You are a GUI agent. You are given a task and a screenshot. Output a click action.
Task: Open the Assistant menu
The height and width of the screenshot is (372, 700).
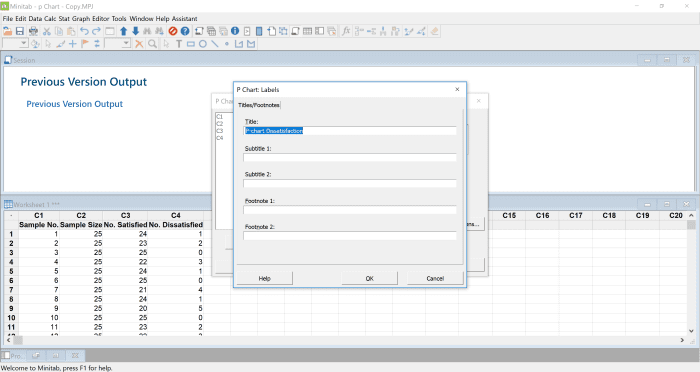[184, 19]
